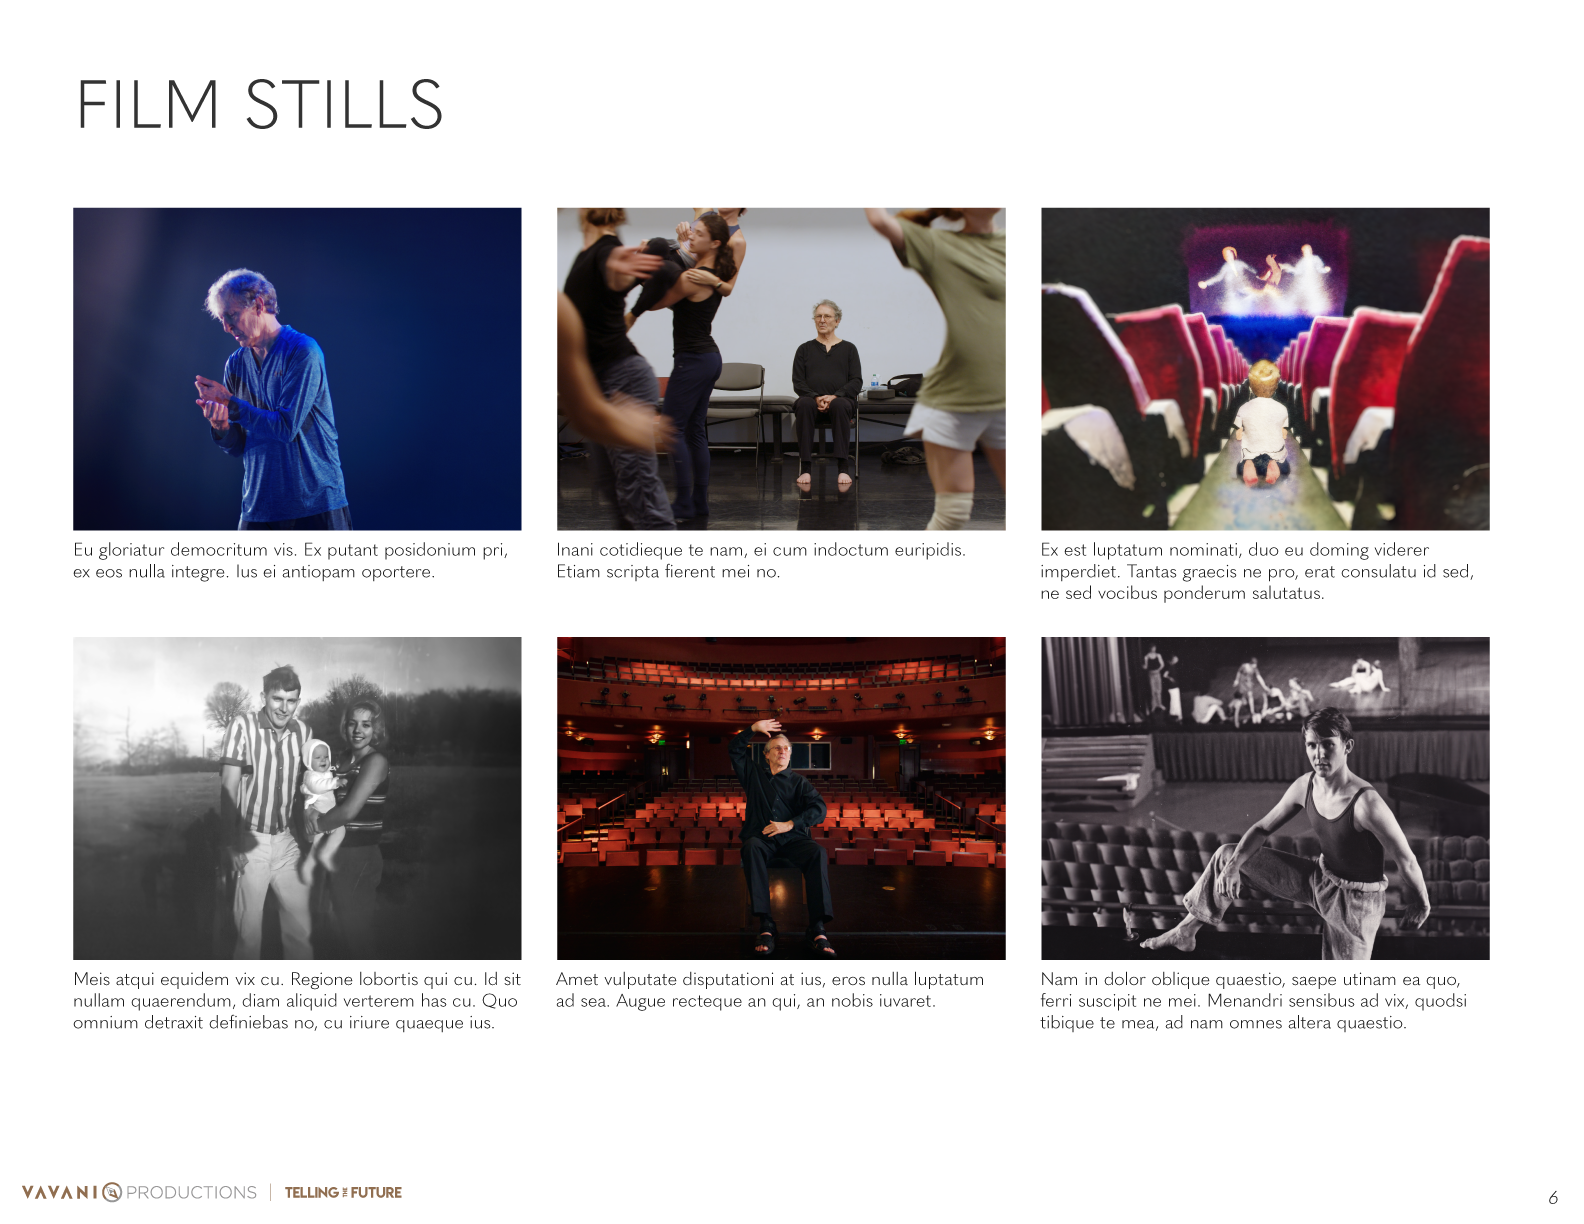1584x1224 pixels.
Task: Open the black-and-white family photo
Action: 297,798
